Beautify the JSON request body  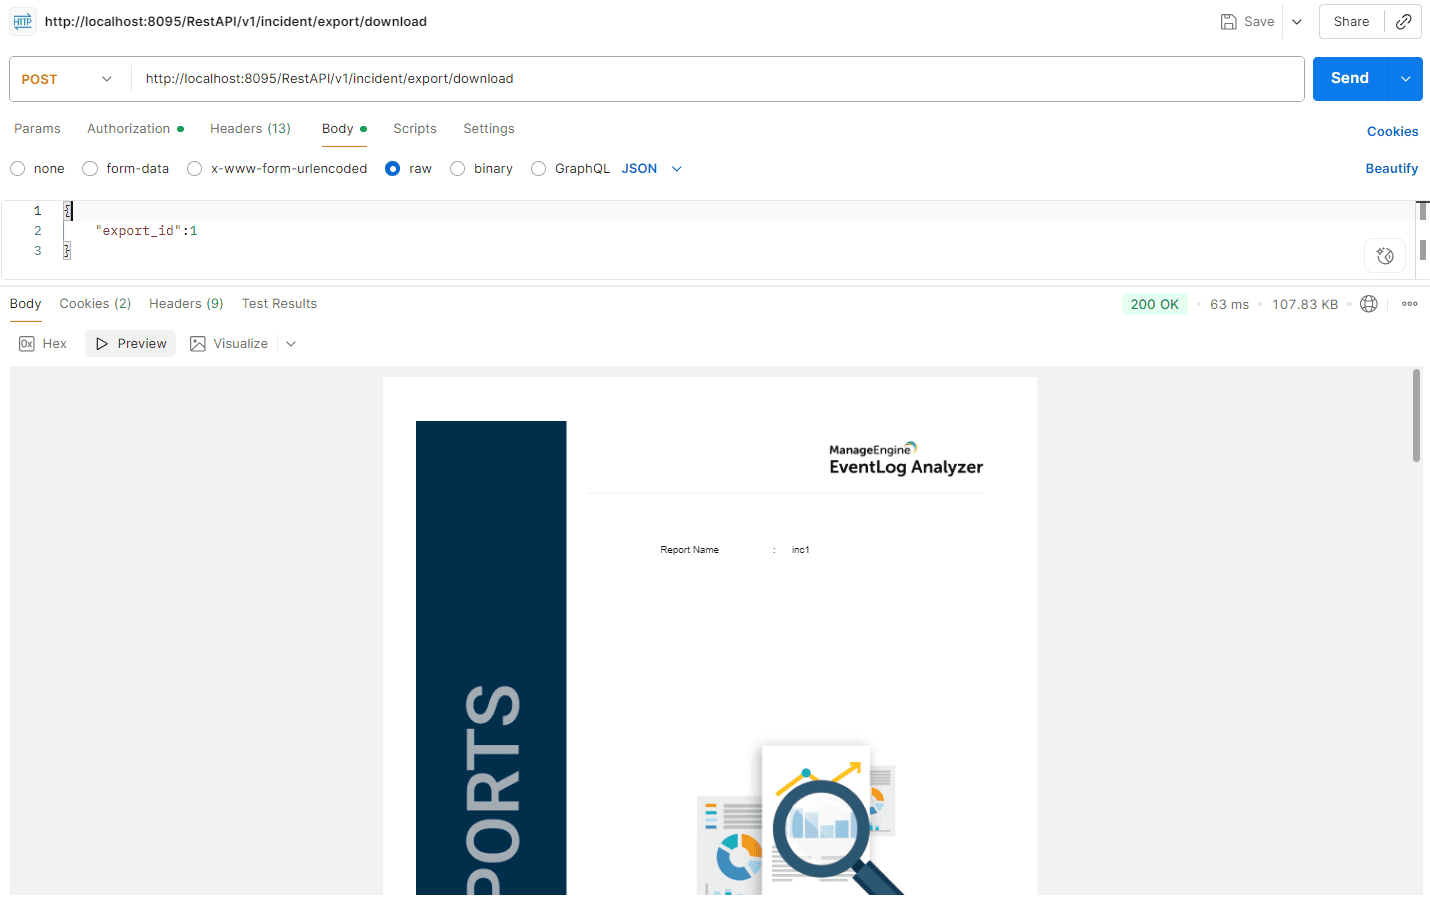(1391, 168)
